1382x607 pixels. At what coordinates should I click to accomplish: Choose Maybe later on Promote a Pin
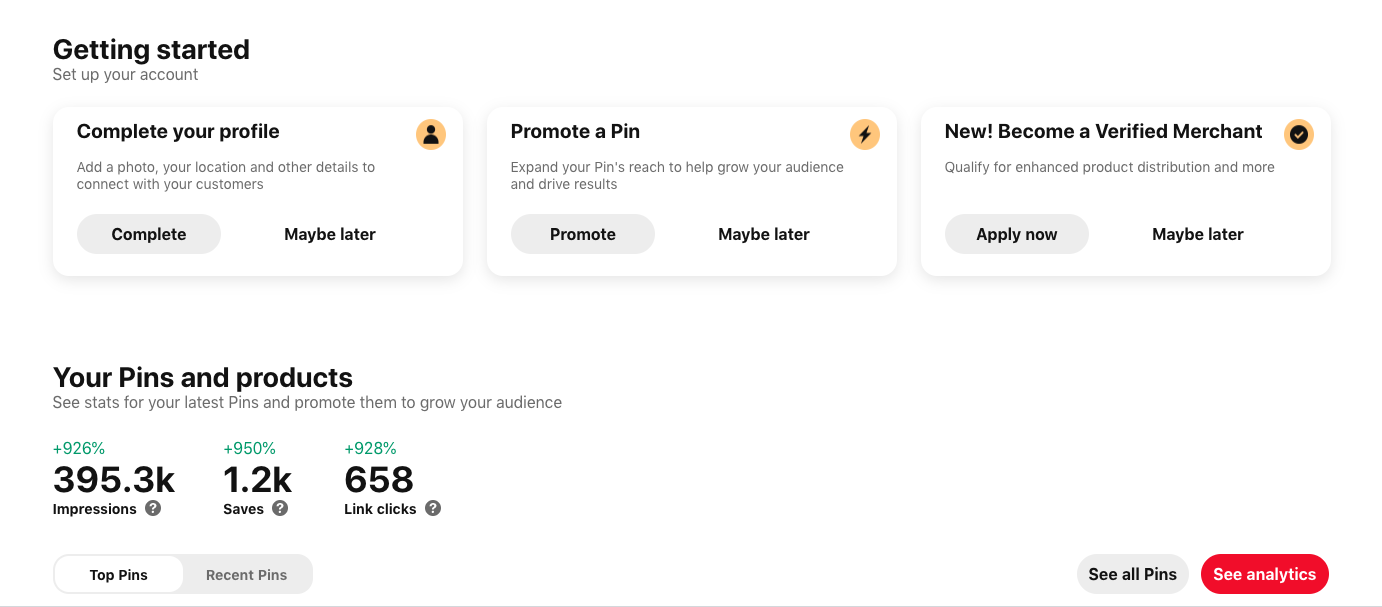pyautogui.click(x=764, y=234)
